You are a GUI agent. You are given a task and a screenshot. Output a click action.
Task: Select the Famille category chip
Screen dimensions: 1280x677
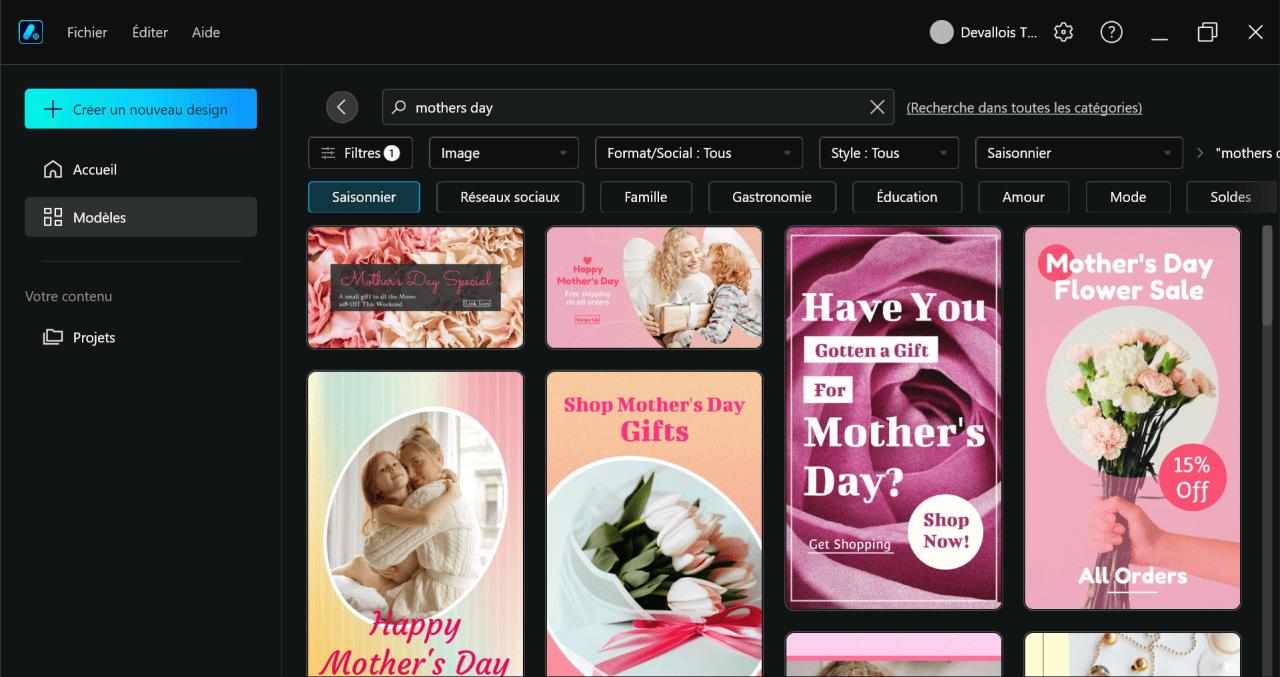(x=646, y=197)
